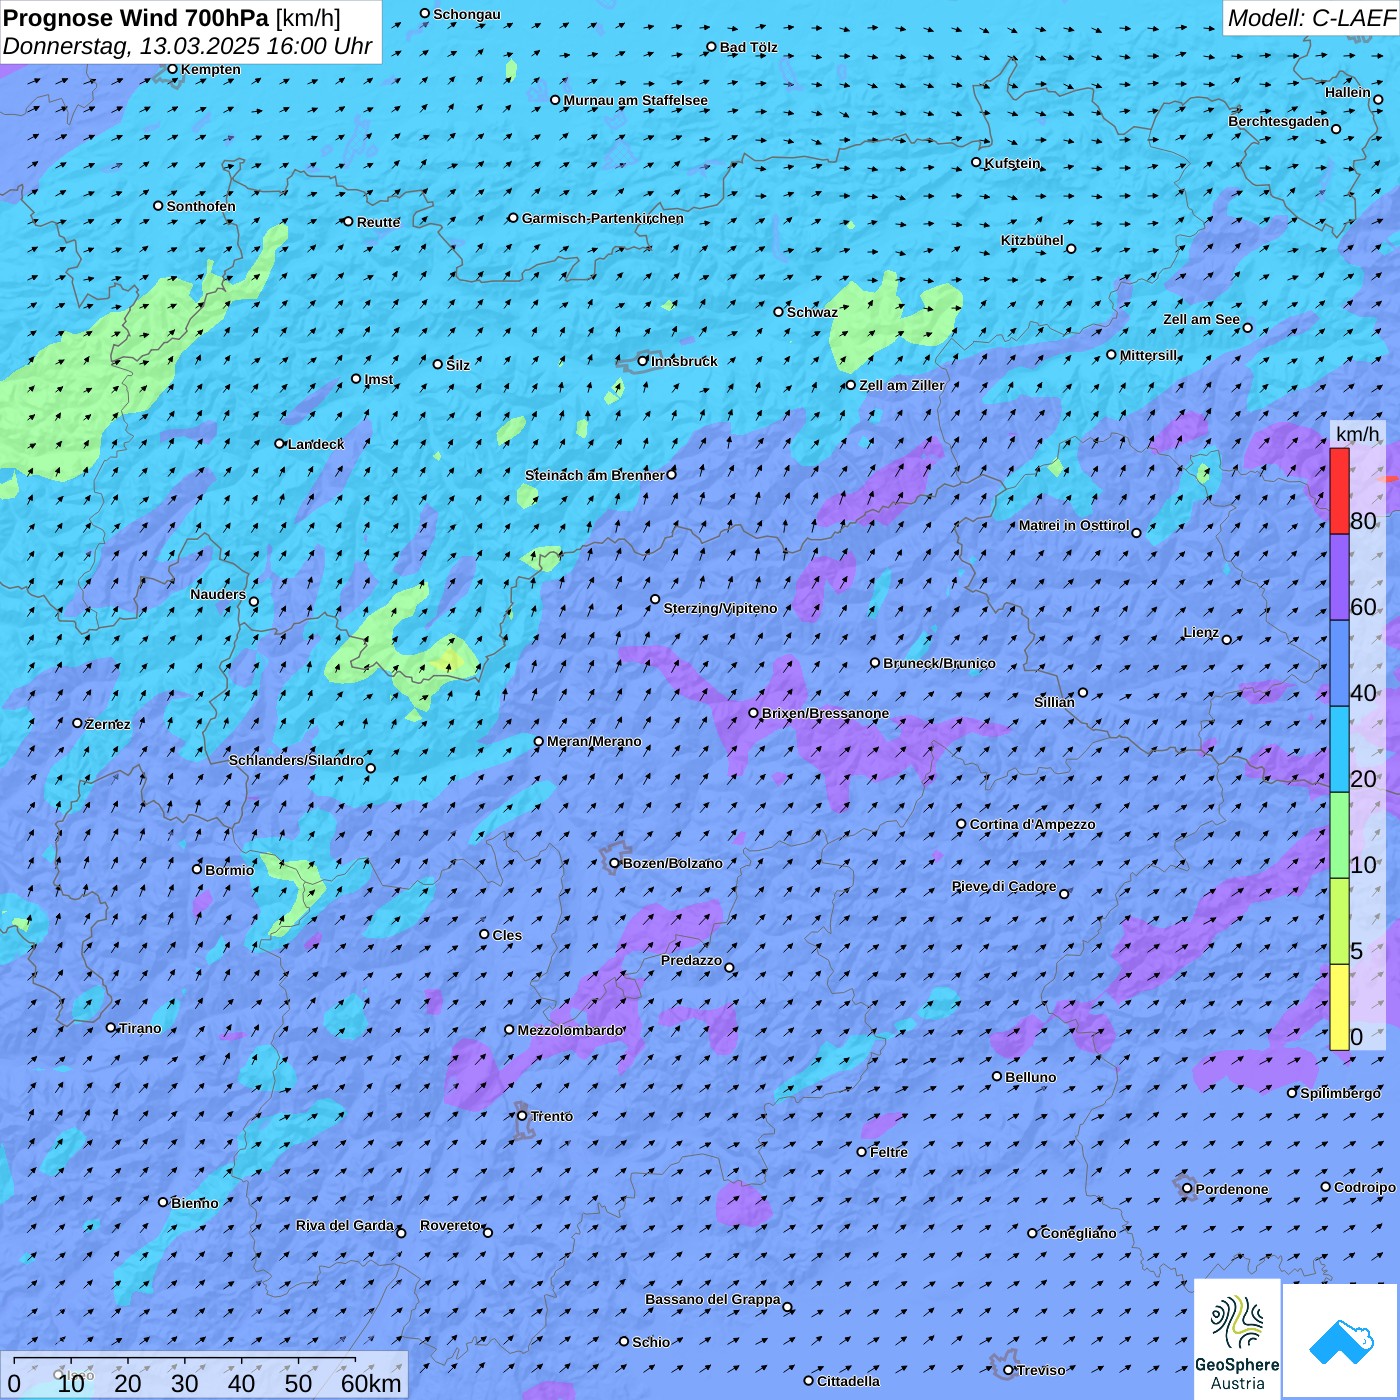
Task: Click the Zernez city label
Action: 108,724
